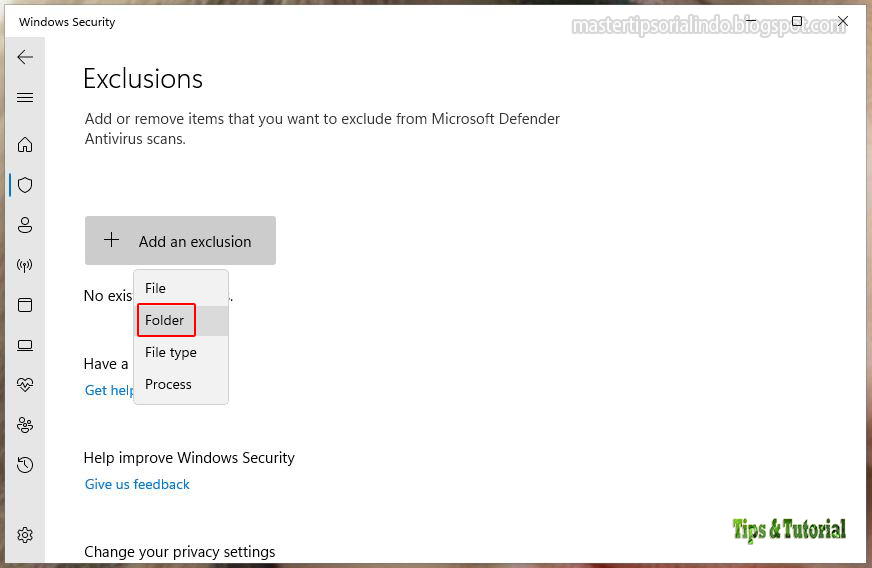This screenshot has width=872, height=568.
Task: Open the Home section
Action: point(25,145)
